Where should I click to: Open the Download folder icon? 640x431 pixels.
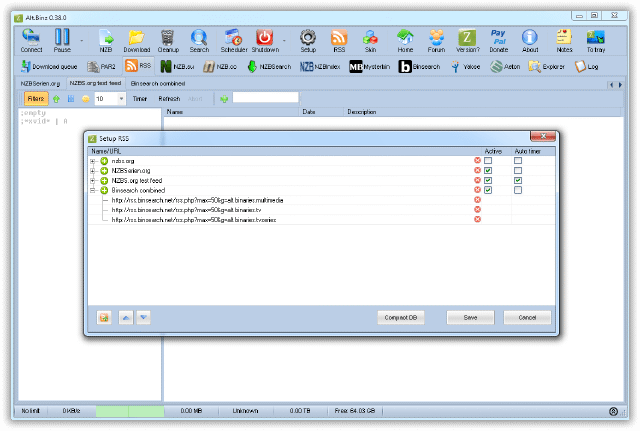(x=137, y=41)
